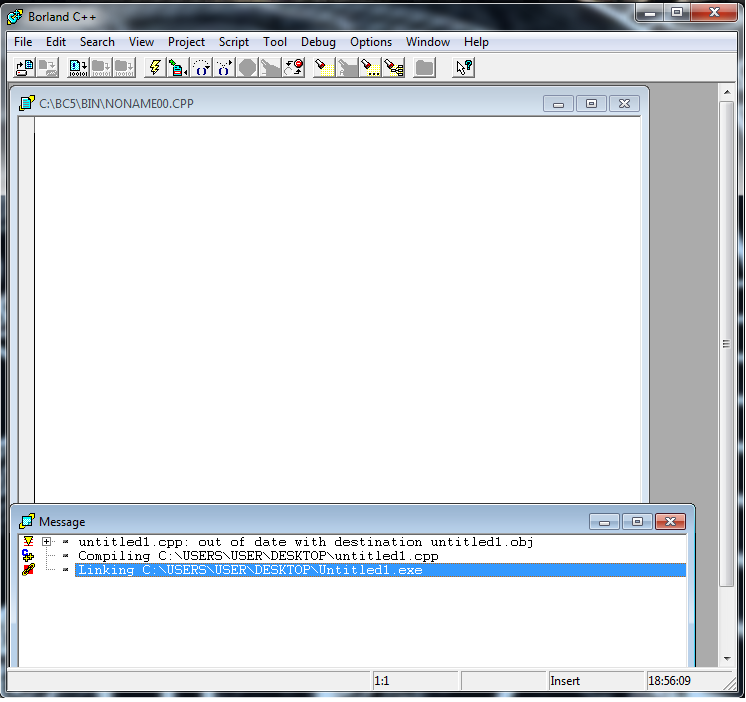Select the 'Linking ...Untitled1.exe' message row
This screenshot has height=702, width=746.
[380, 570]
